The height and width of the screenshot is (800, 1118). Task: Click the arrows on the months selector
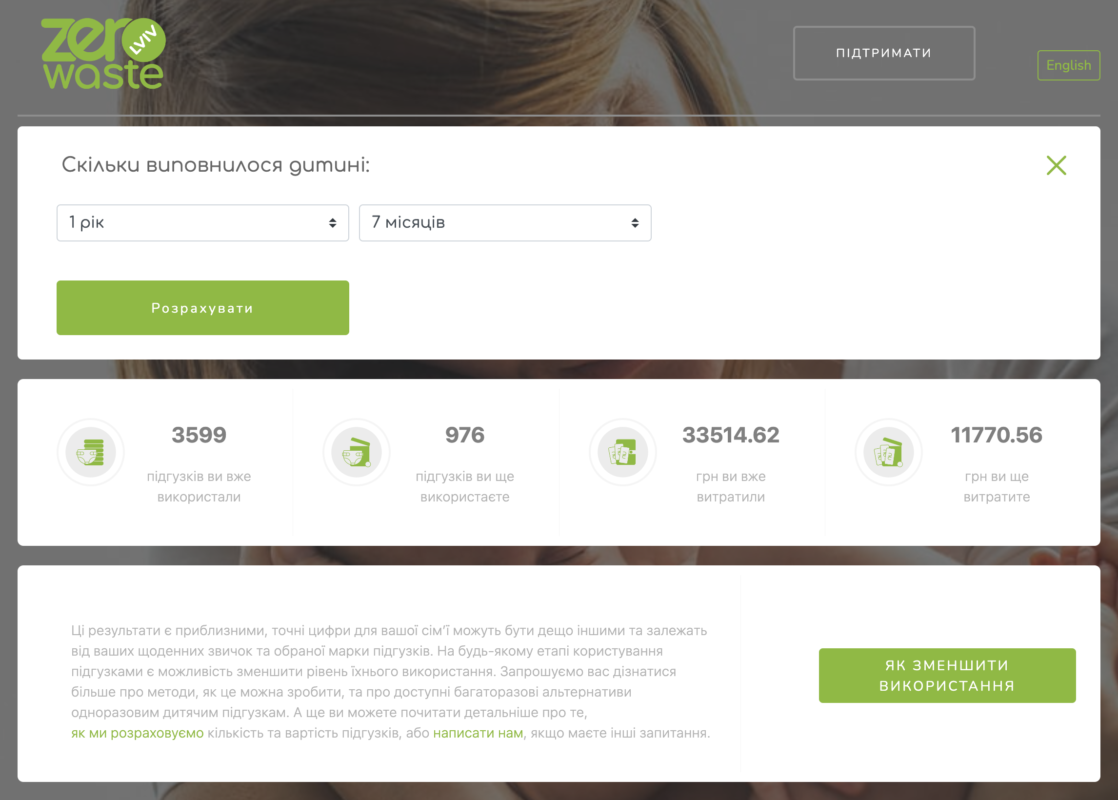635,223
